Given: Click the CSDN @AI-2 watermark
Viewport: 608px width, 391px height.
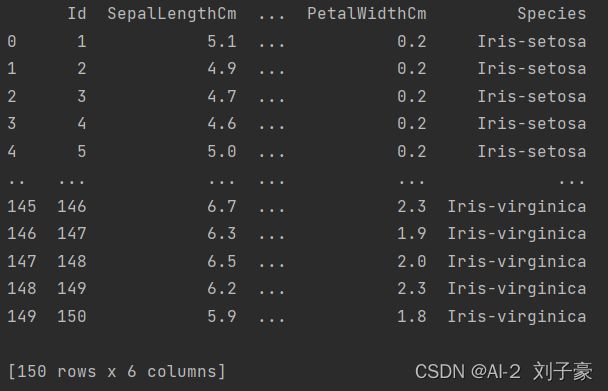Looking at the screenshot, I should point(468,372).
